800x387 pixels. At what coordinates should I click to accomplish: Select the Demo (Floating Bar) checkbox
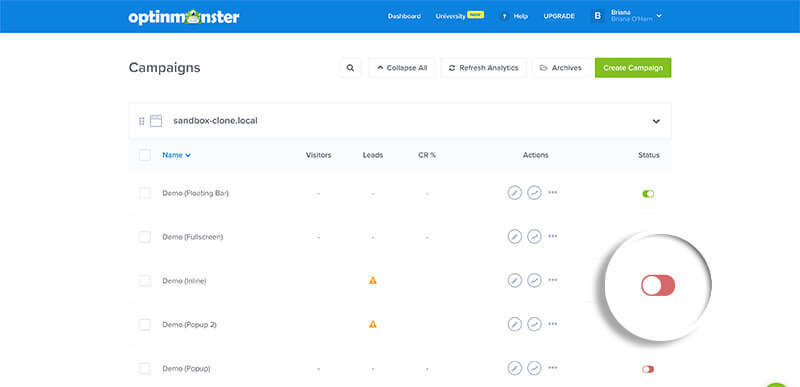145,193
